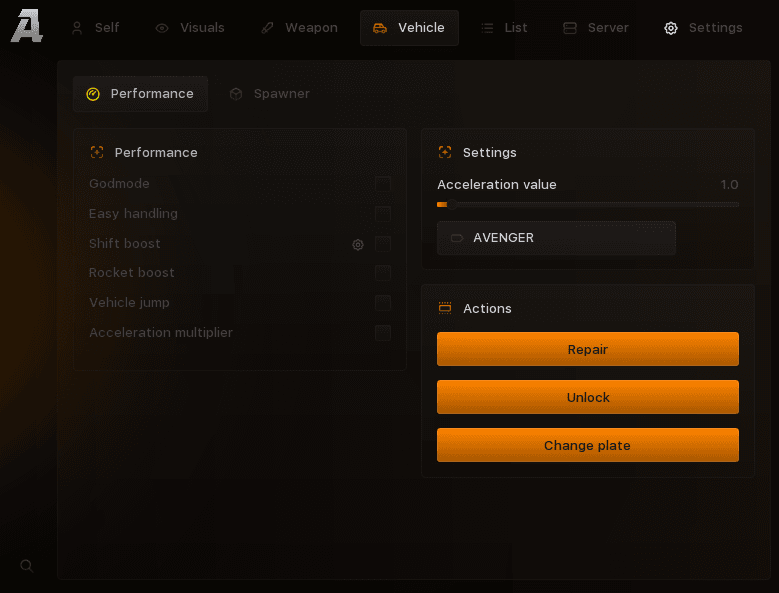This screenshot has height=593, width=779.
Task: Click the Vehicle jump label
Action: pos(129,302)
